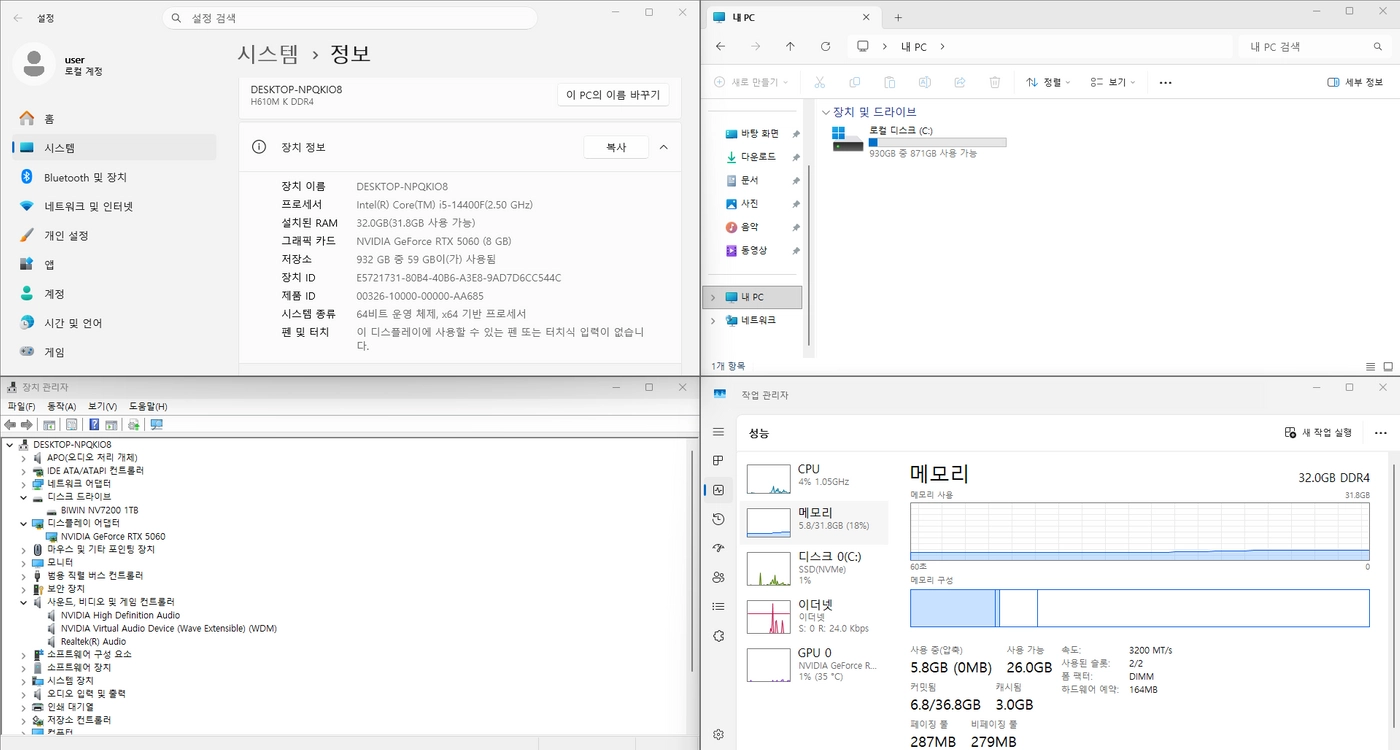Collapse the 장치 및 드라이브 group in Explorer
The image size is (1400, 750).
coord(825,112)
